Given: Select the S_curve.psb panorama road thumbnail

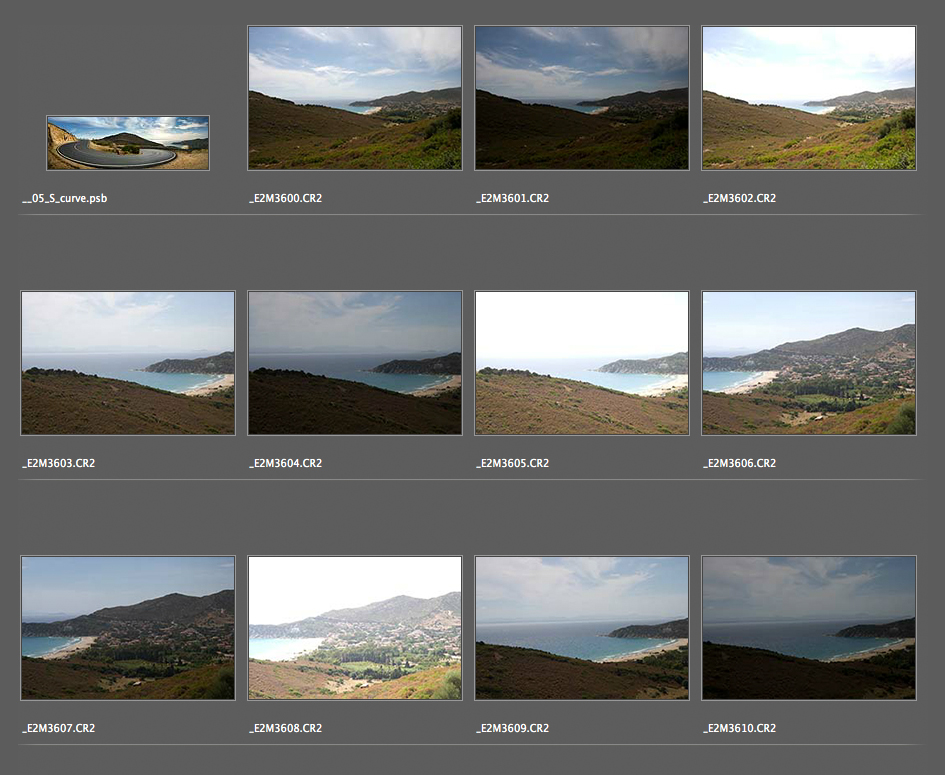Looking at the screenshot, I should (127, 142).
